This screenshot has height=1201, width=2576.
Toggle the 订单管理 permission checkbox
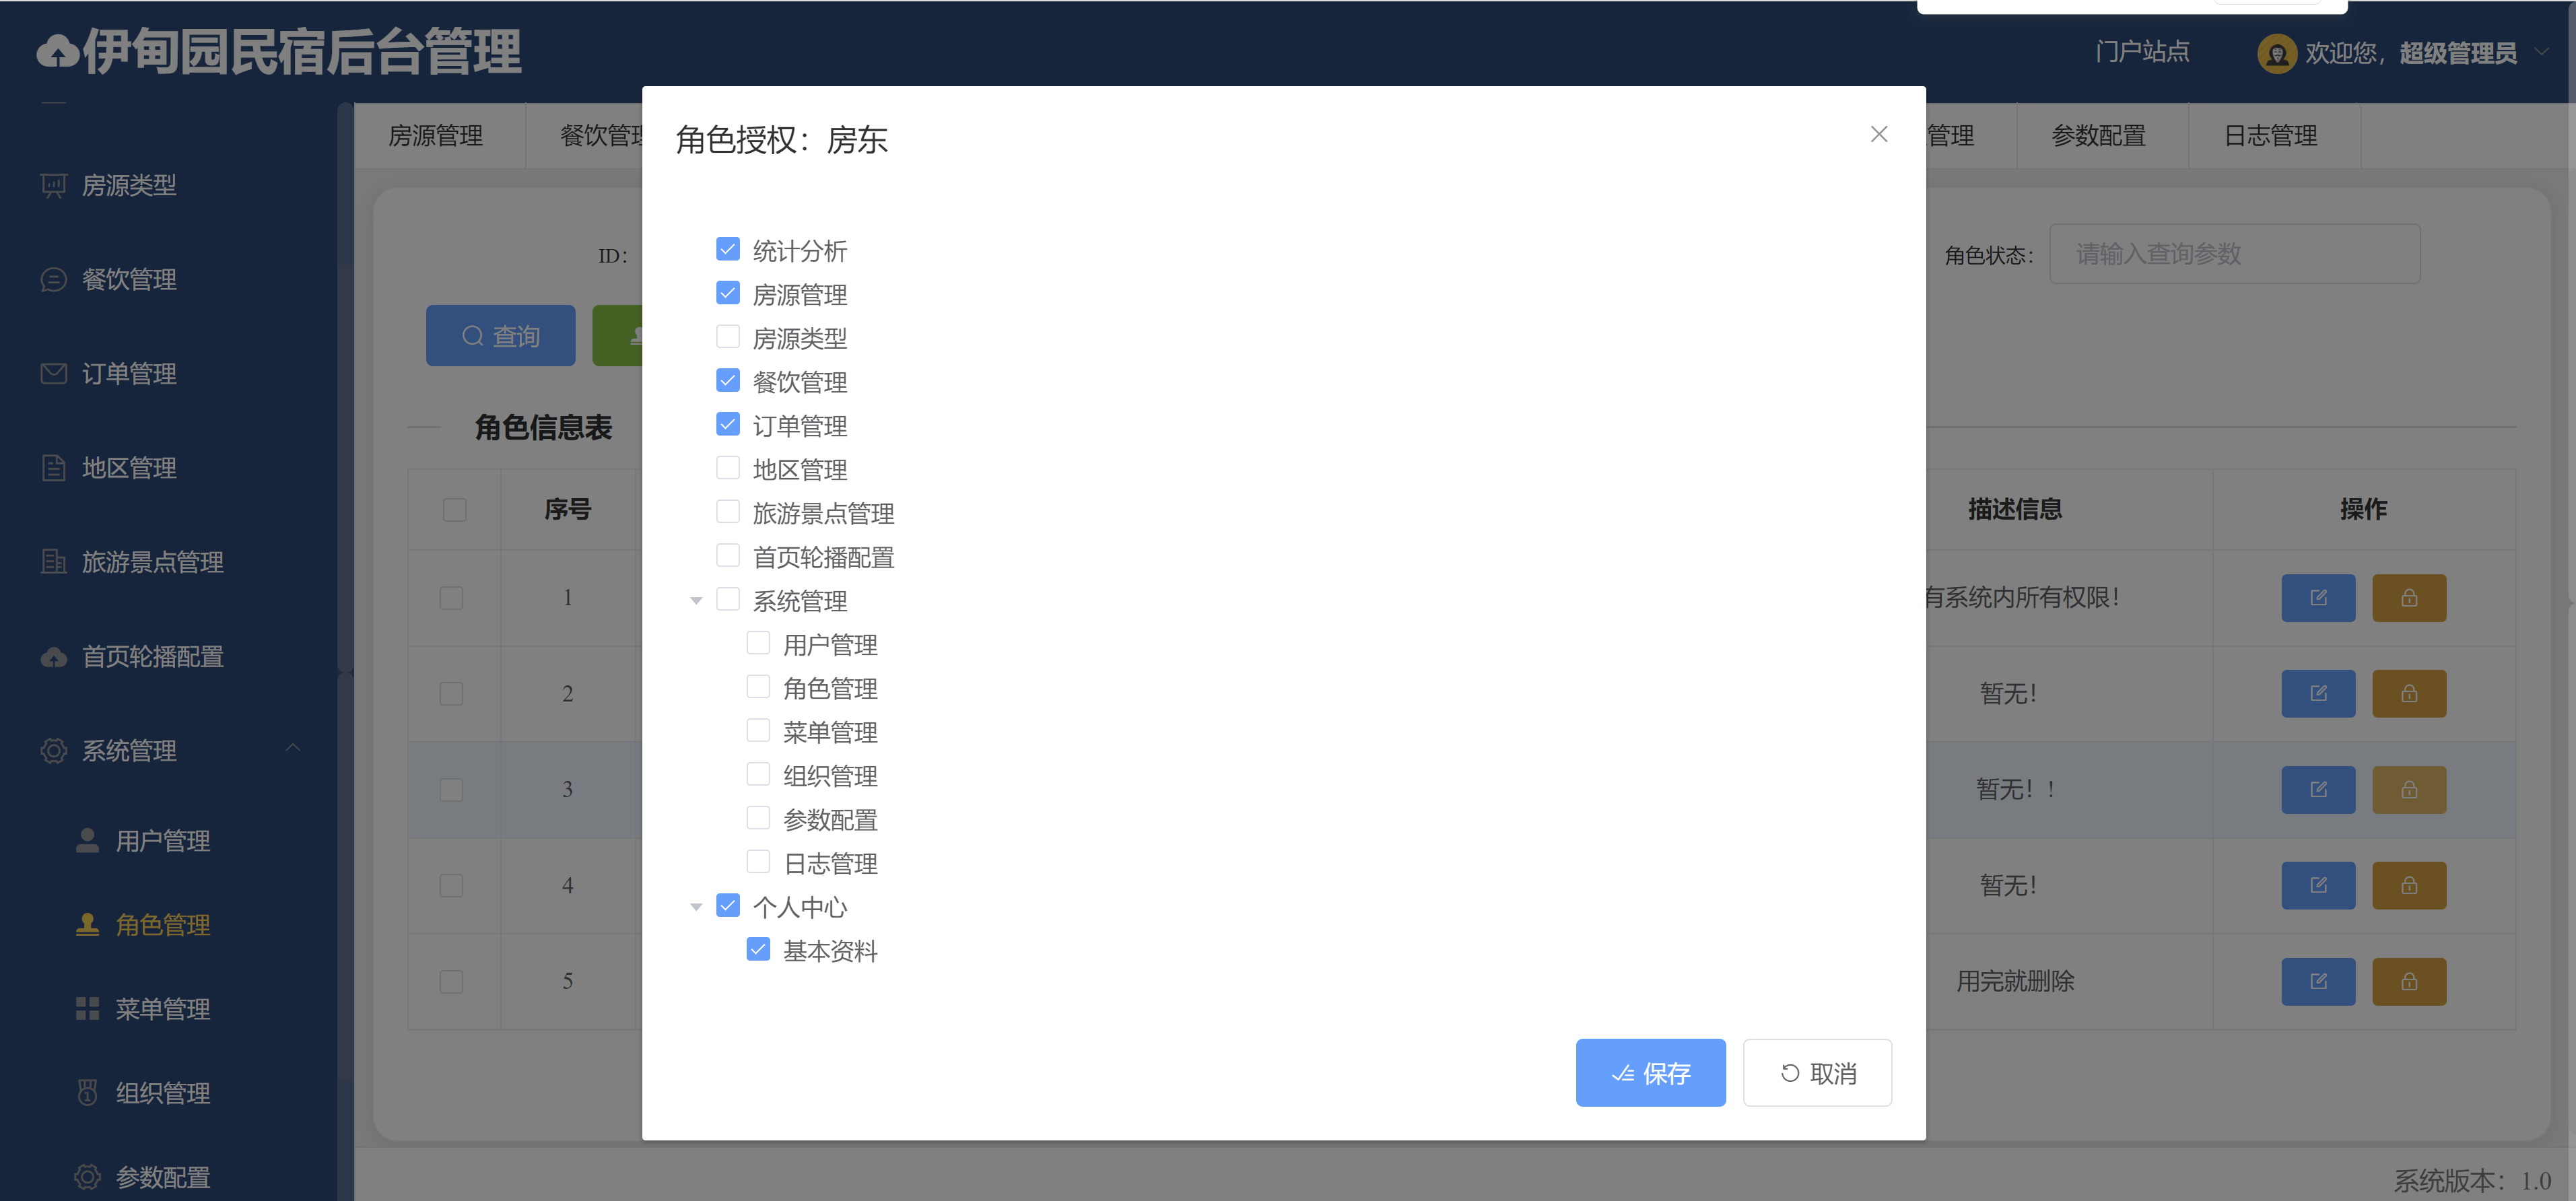point(728,424)
